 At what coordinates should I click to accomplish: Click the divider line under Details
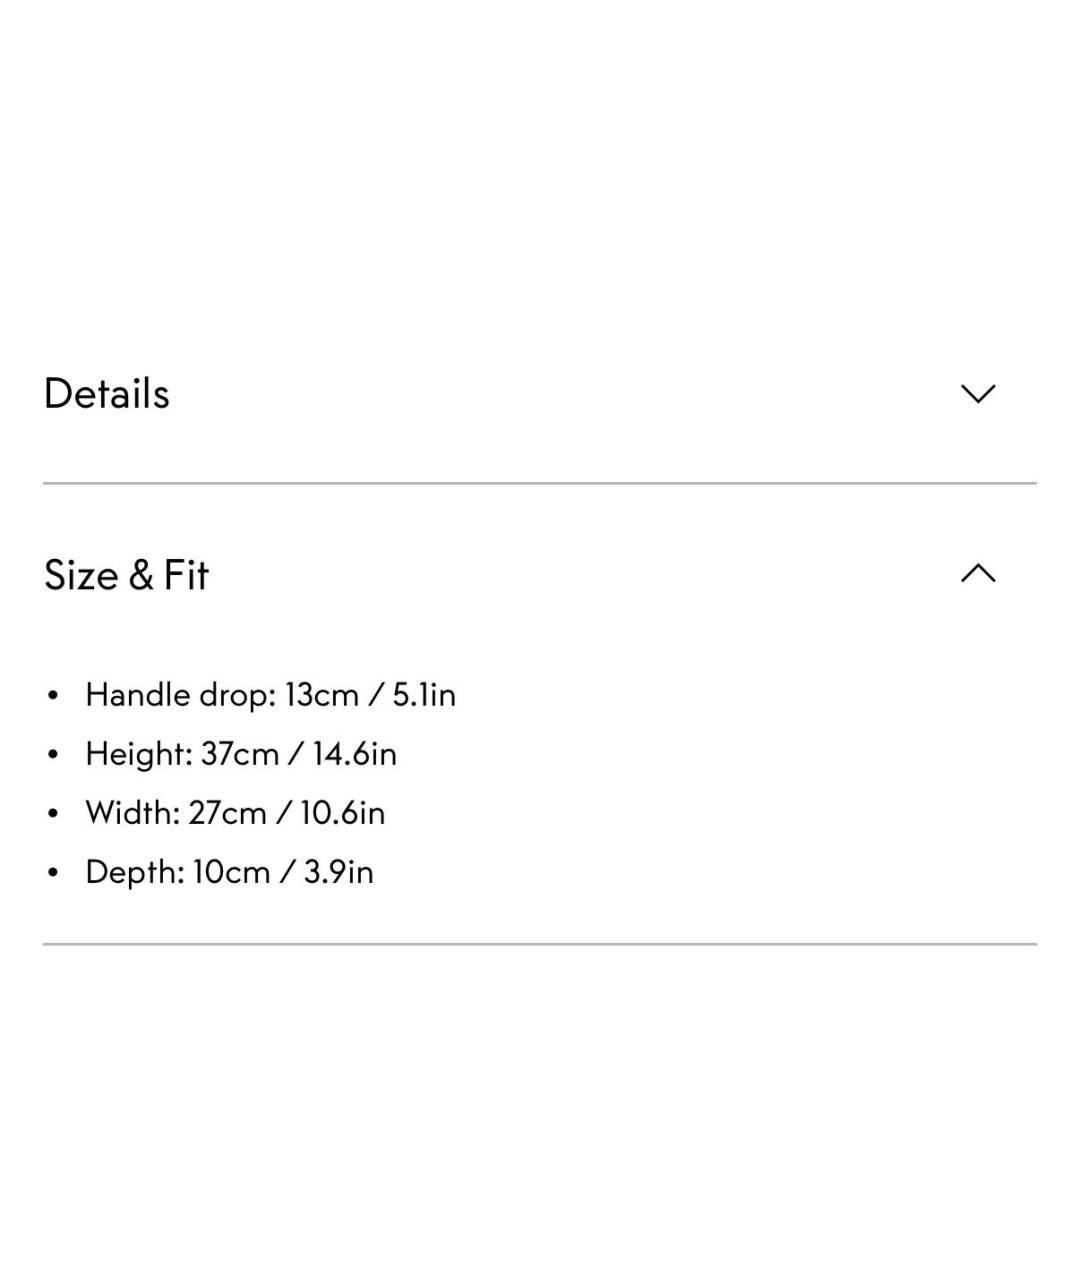pyautogui.click(x=540, y=484)
